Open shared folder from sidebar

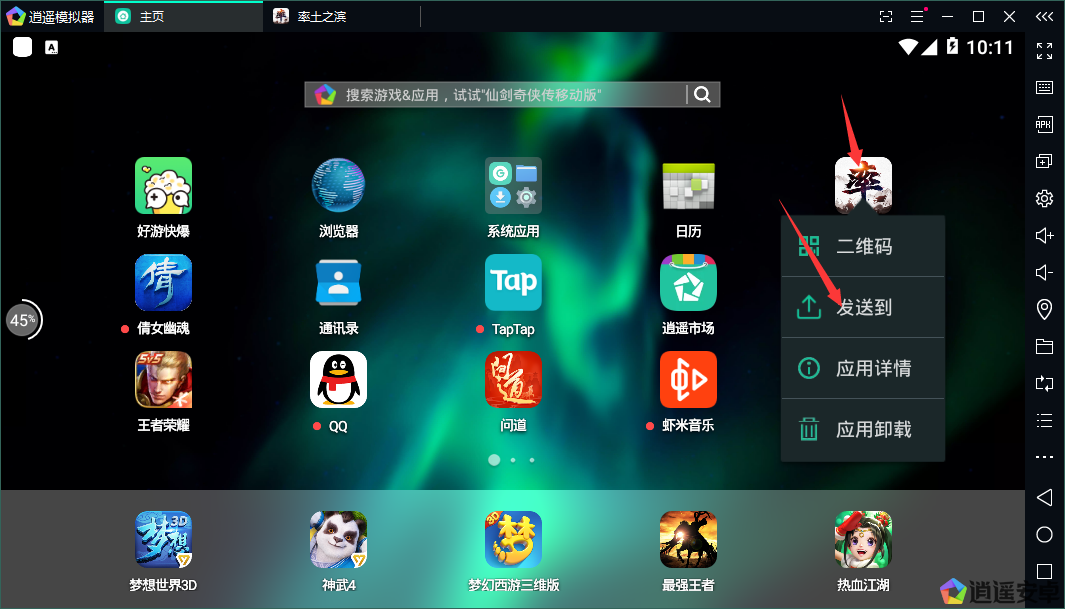pos(1045,346)
